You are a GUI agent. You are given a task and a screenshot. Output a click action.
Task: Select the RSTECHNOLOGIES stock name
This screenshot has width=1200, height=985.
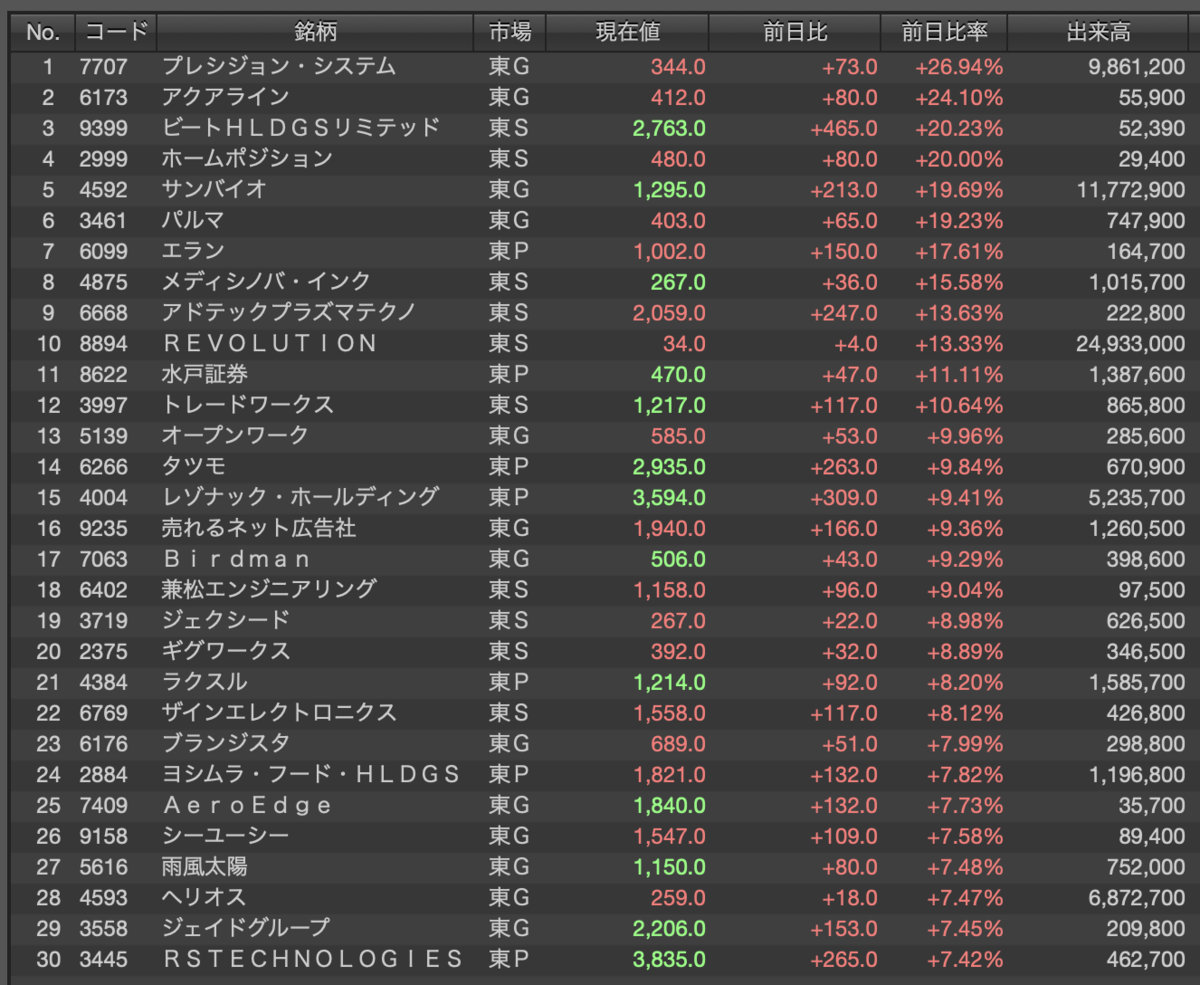pyautogui.click(x=313, y=960)
